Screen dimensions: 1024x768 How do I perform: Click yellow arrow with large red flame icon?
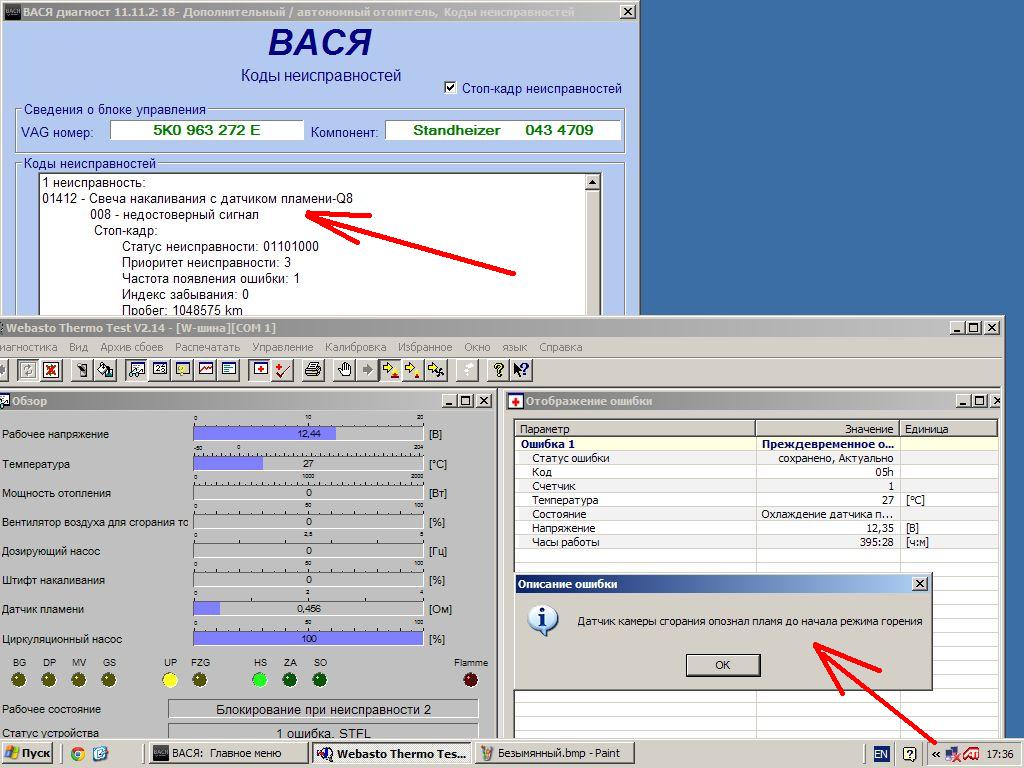(x=390, y=370)
